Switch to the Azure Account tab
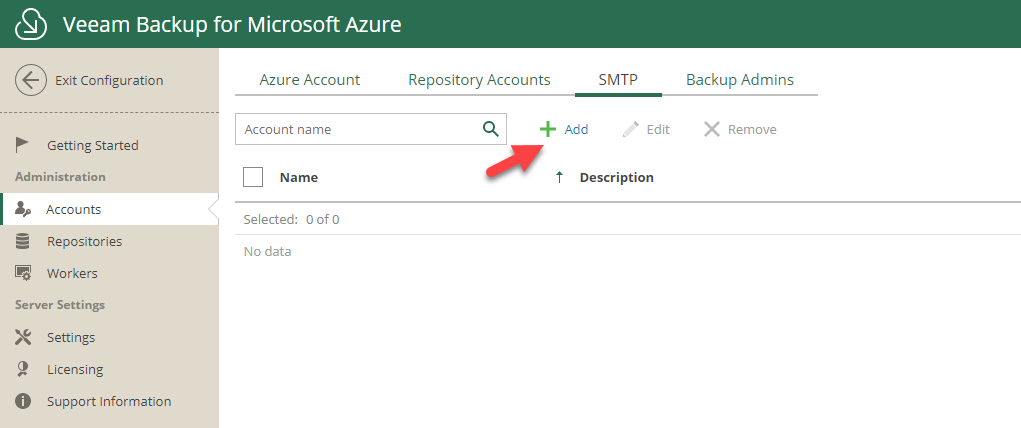The width and height of the screenshot is (1021, 428). click(x=309, y=80)
